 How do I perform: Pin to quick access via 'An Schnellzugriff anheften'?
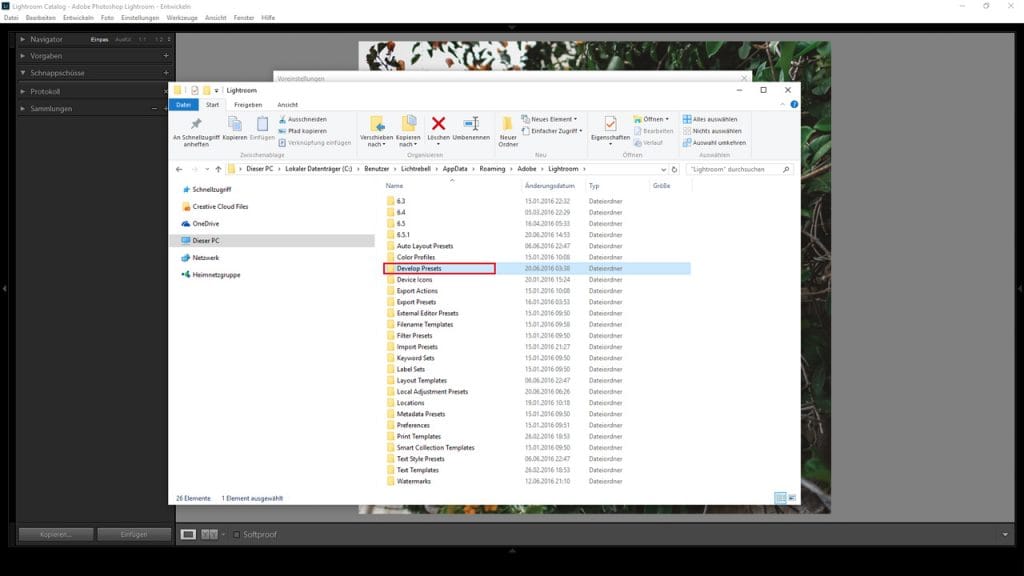(196, 131)
